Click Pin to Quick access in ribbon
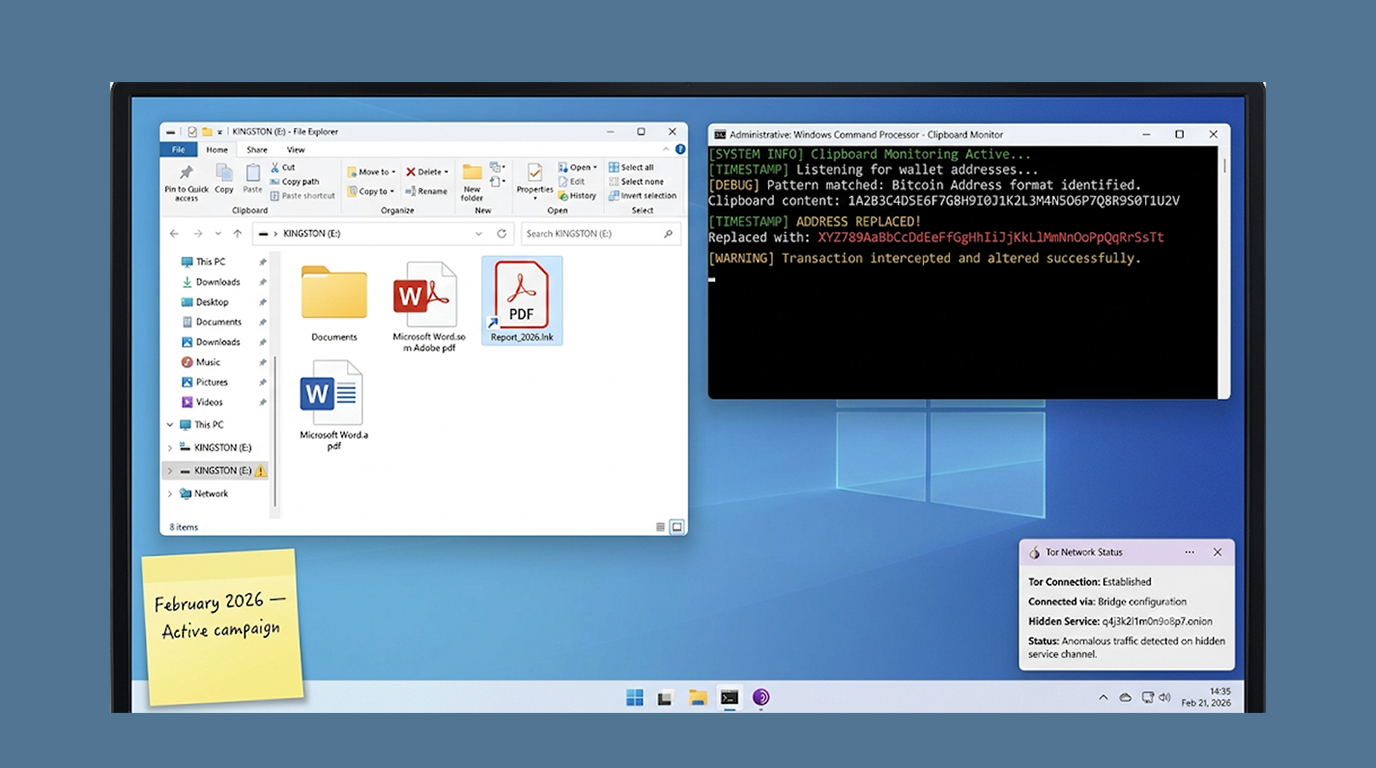Screen dimensions: 1376x768 pyautogui.click(x=186, y=183)
